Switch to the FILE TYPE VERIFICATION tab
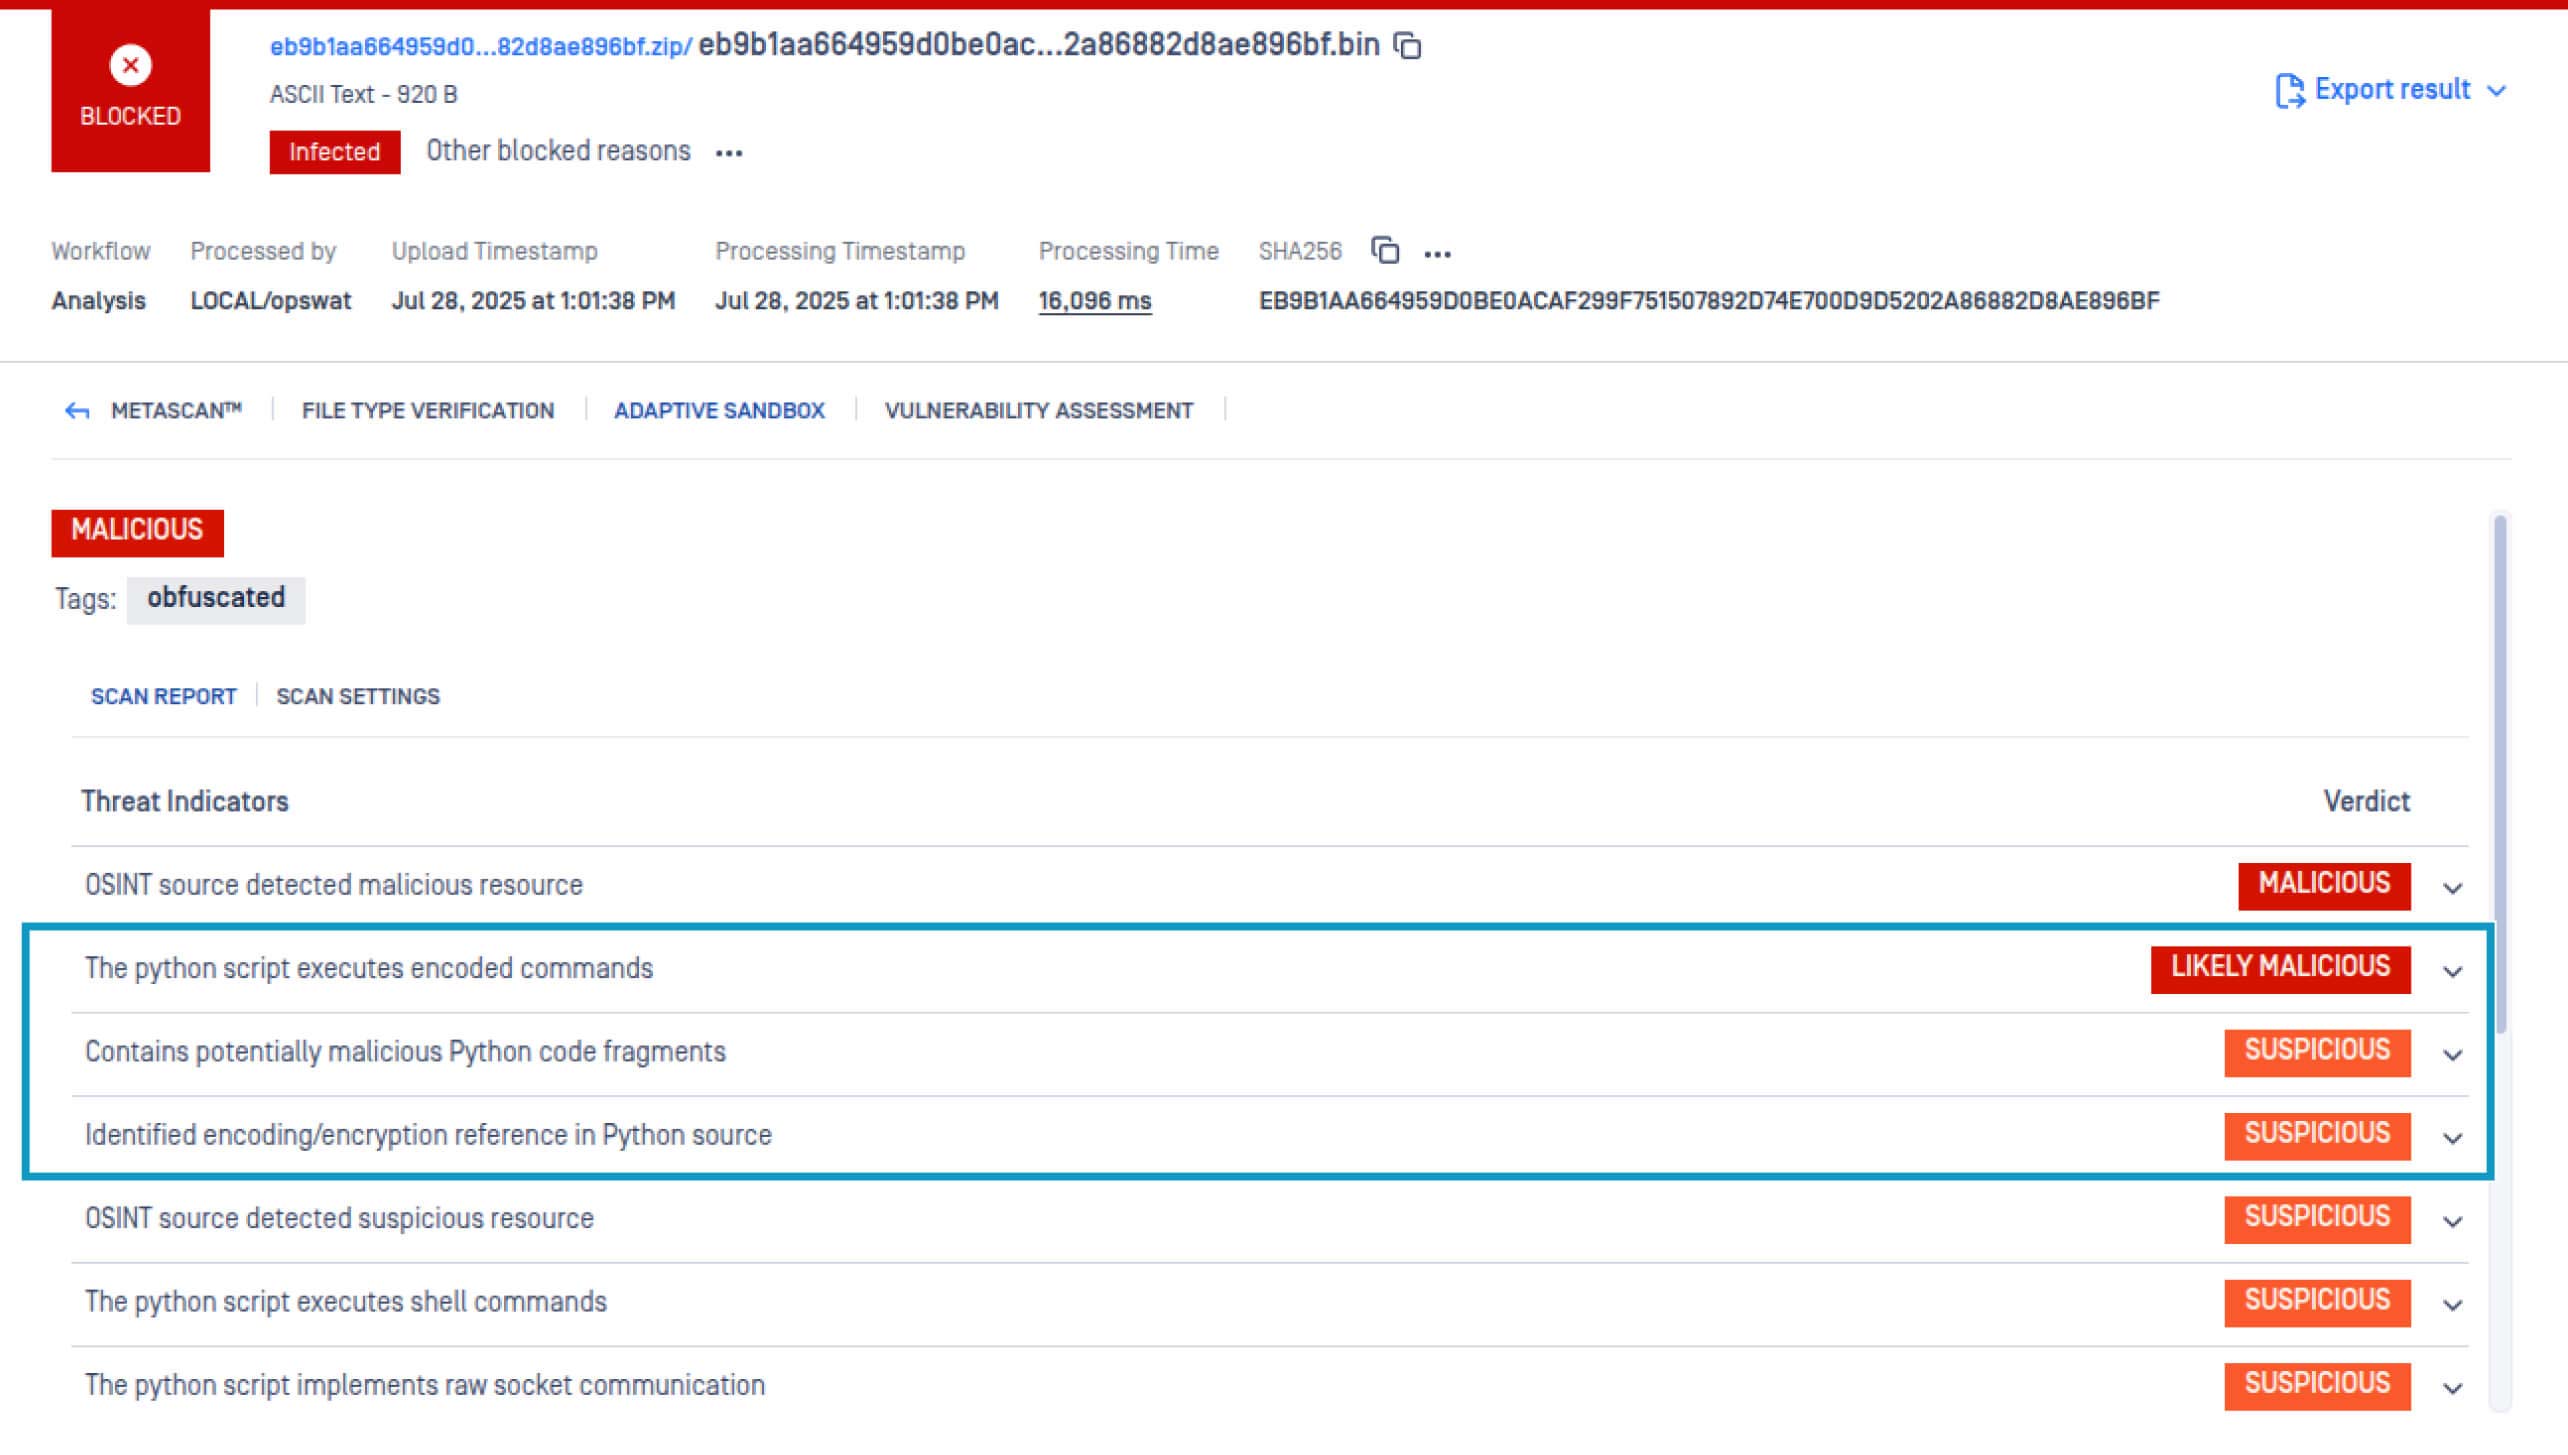 428,410
